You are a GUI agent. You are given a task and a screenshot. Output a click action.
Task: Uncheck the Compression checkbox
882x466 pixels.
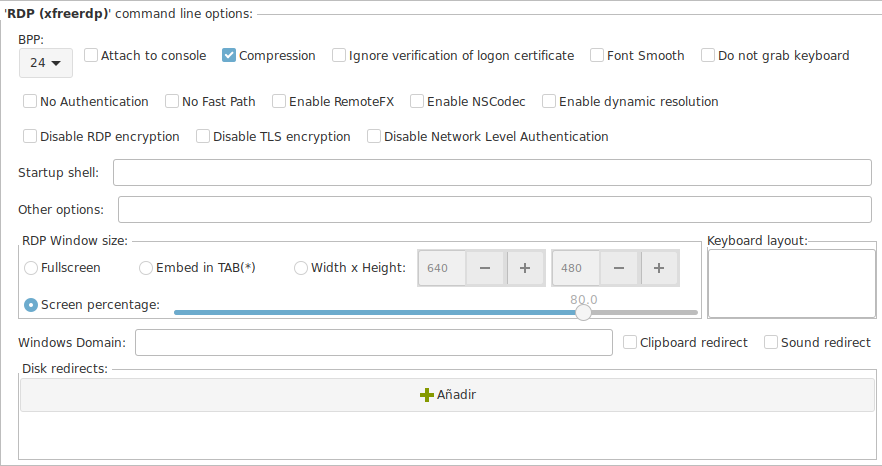click(228, 55)
